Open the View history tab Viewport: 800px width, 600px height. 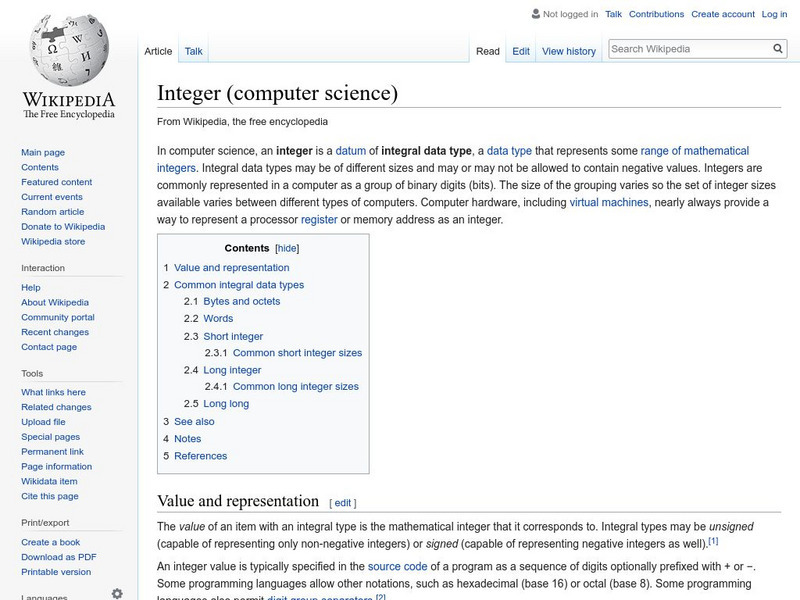coord(569,51)
